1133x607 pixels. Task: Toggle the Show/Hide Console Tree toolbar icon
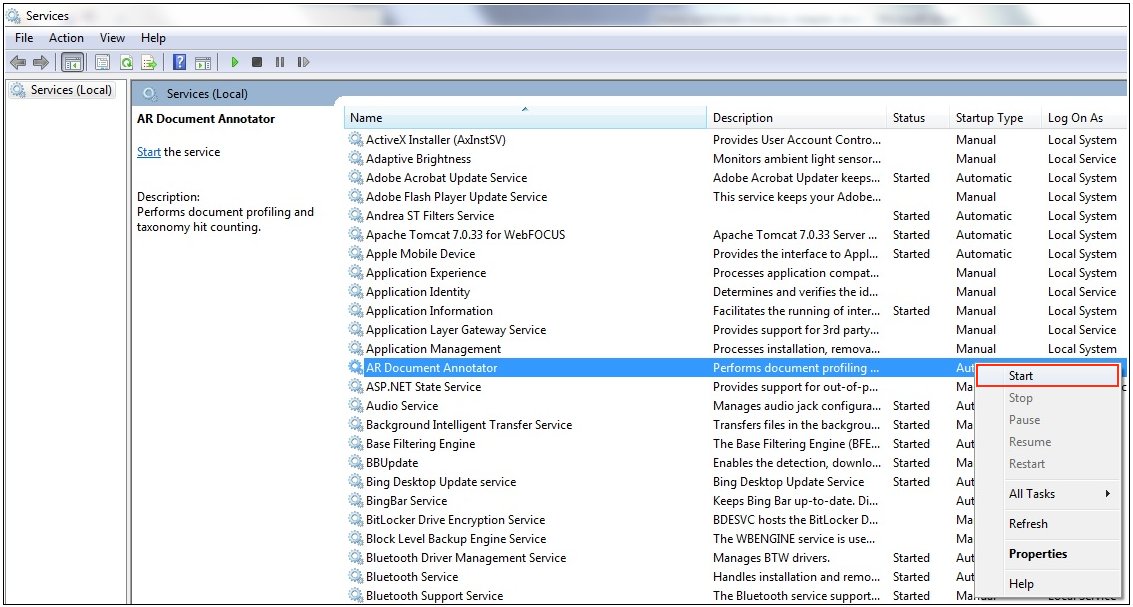72,63
